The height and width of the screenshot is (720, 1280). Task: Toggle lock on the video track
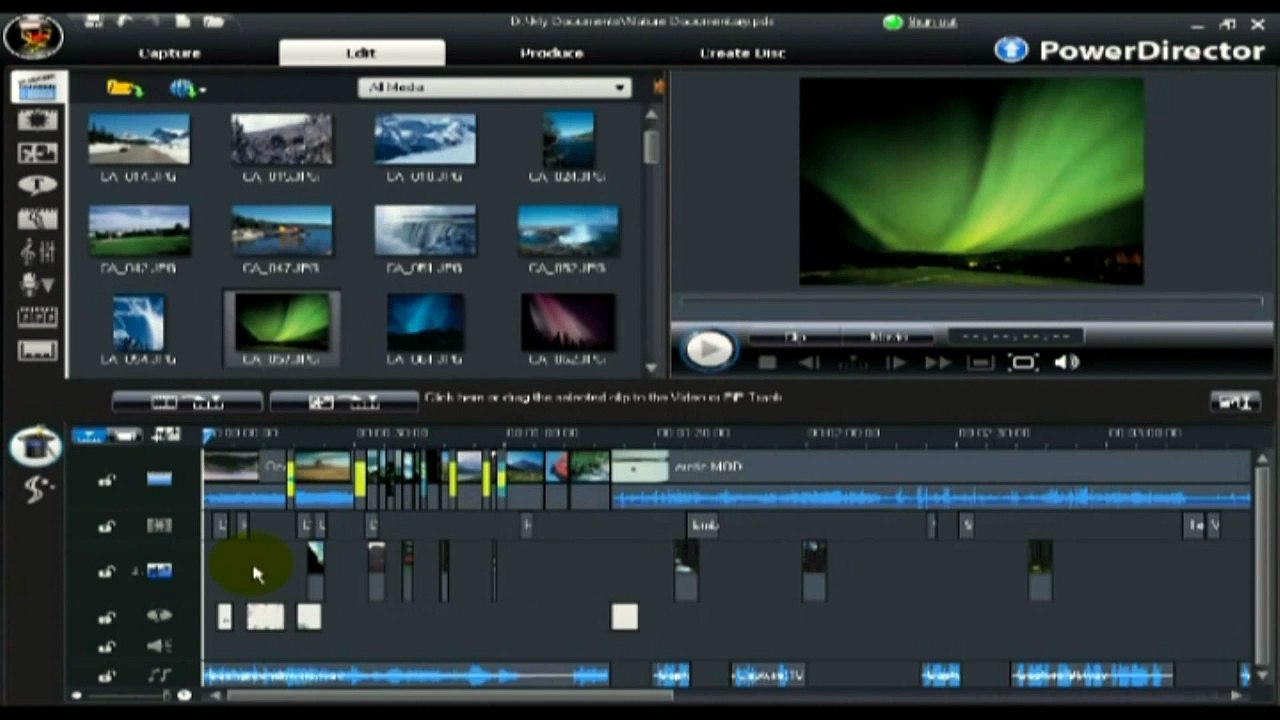coord(106,480)
